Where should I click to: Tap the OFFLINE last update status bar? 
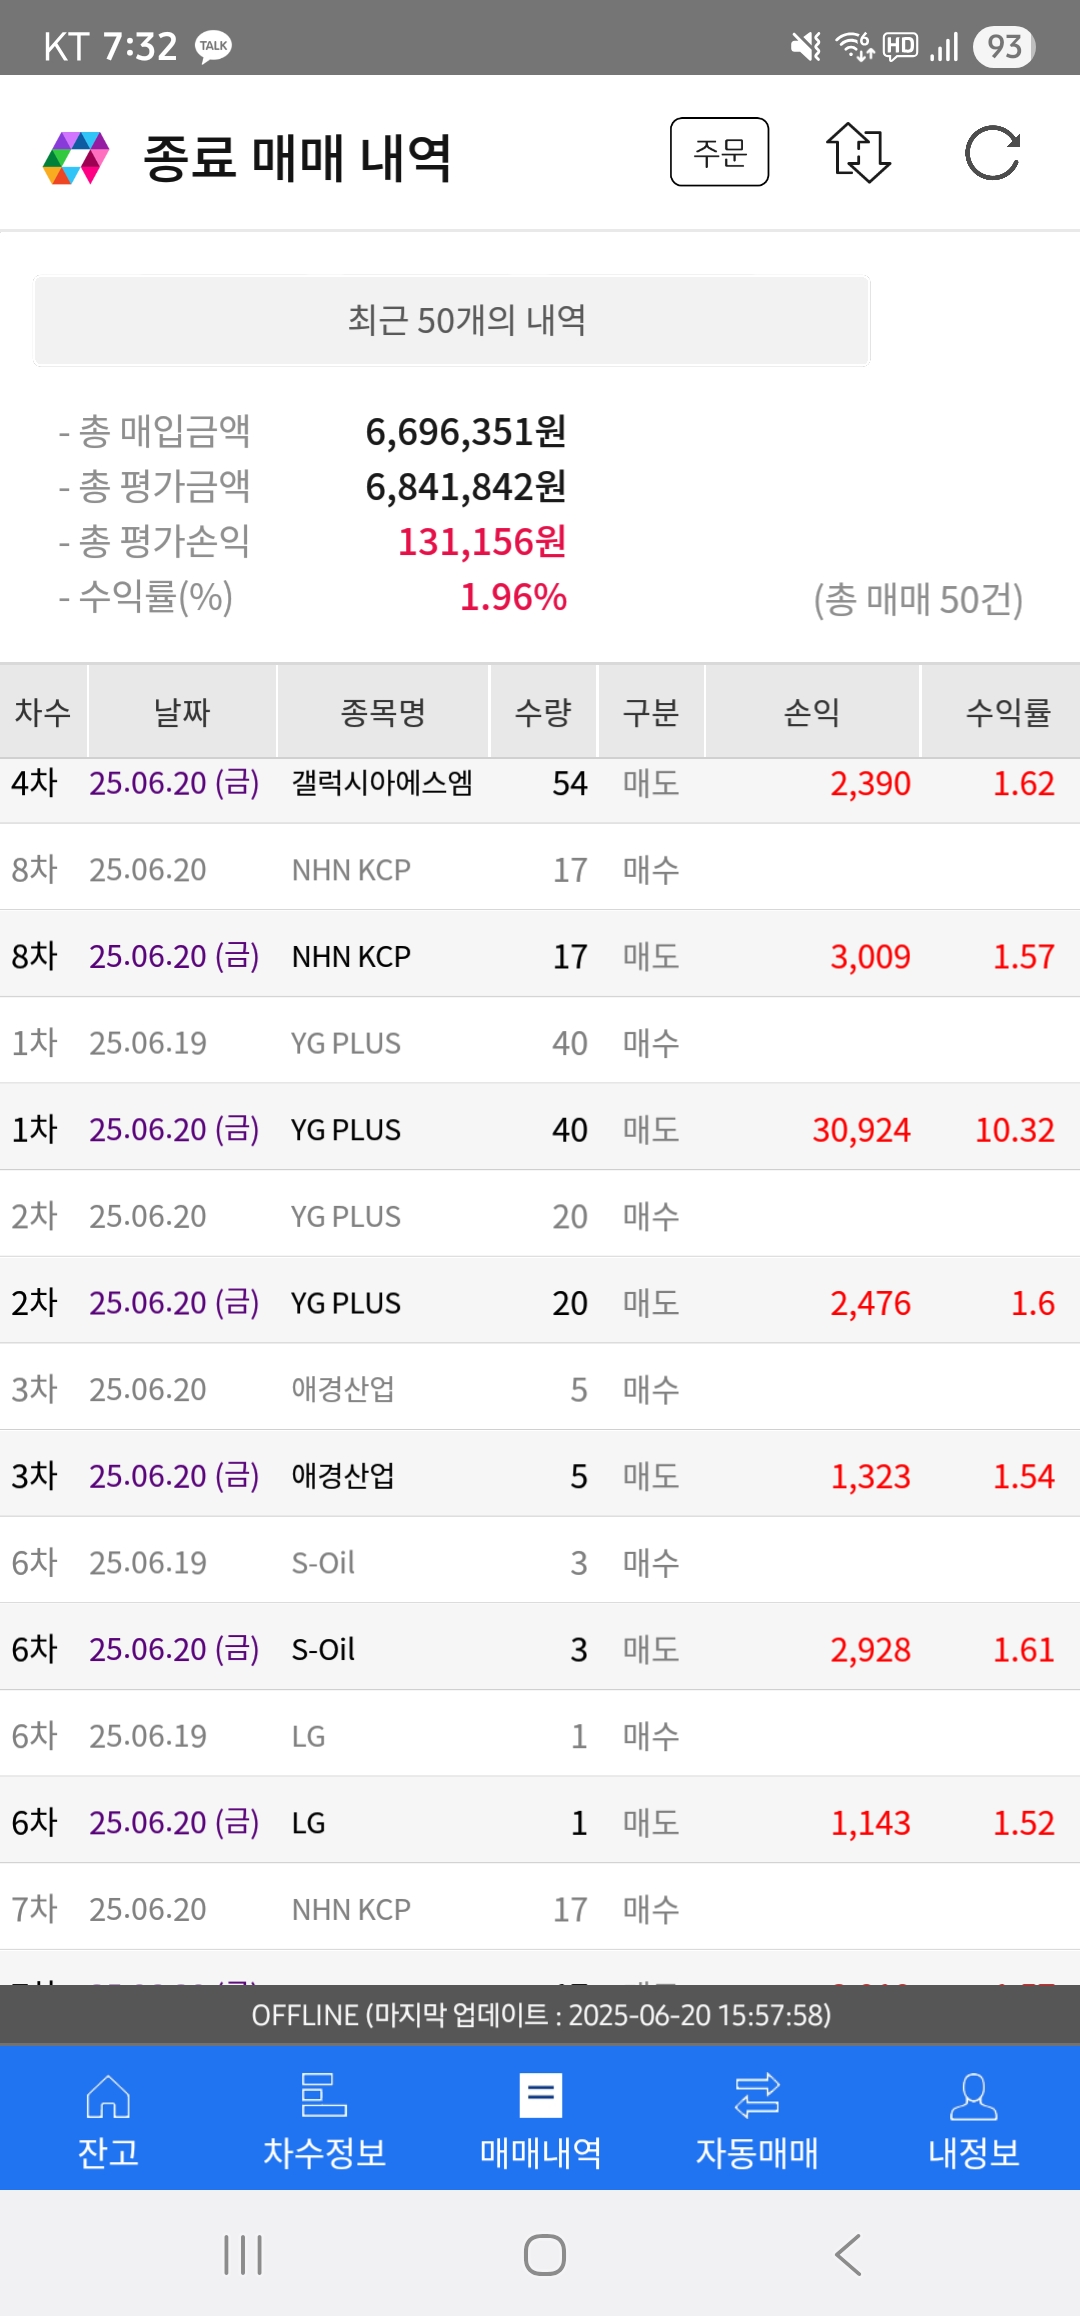tap(540, 2015)
